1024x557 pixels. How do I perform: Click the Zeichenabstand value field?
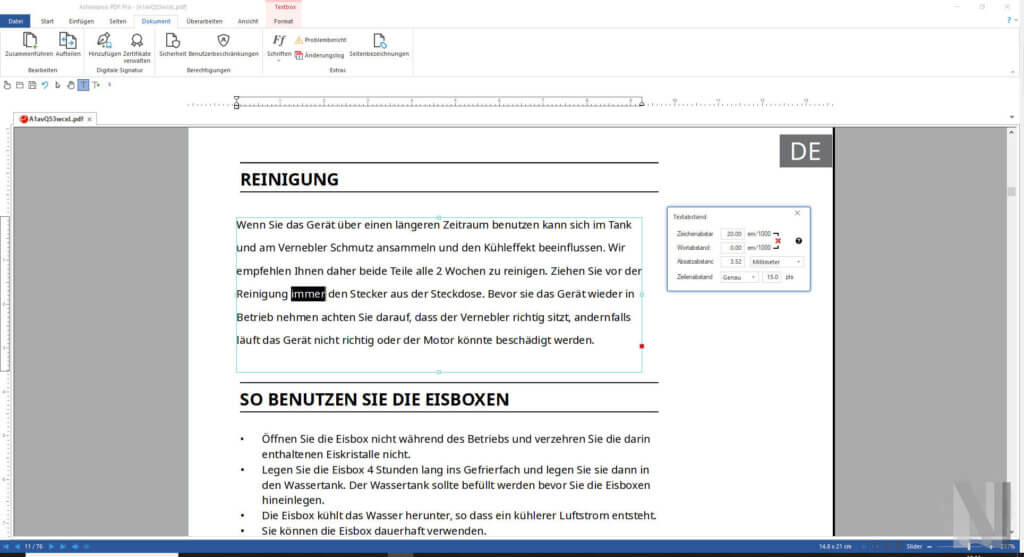pos(733,234)
